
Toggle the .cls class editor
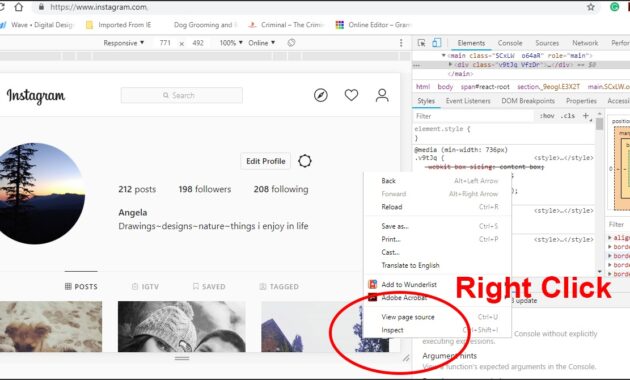[568, 116]
